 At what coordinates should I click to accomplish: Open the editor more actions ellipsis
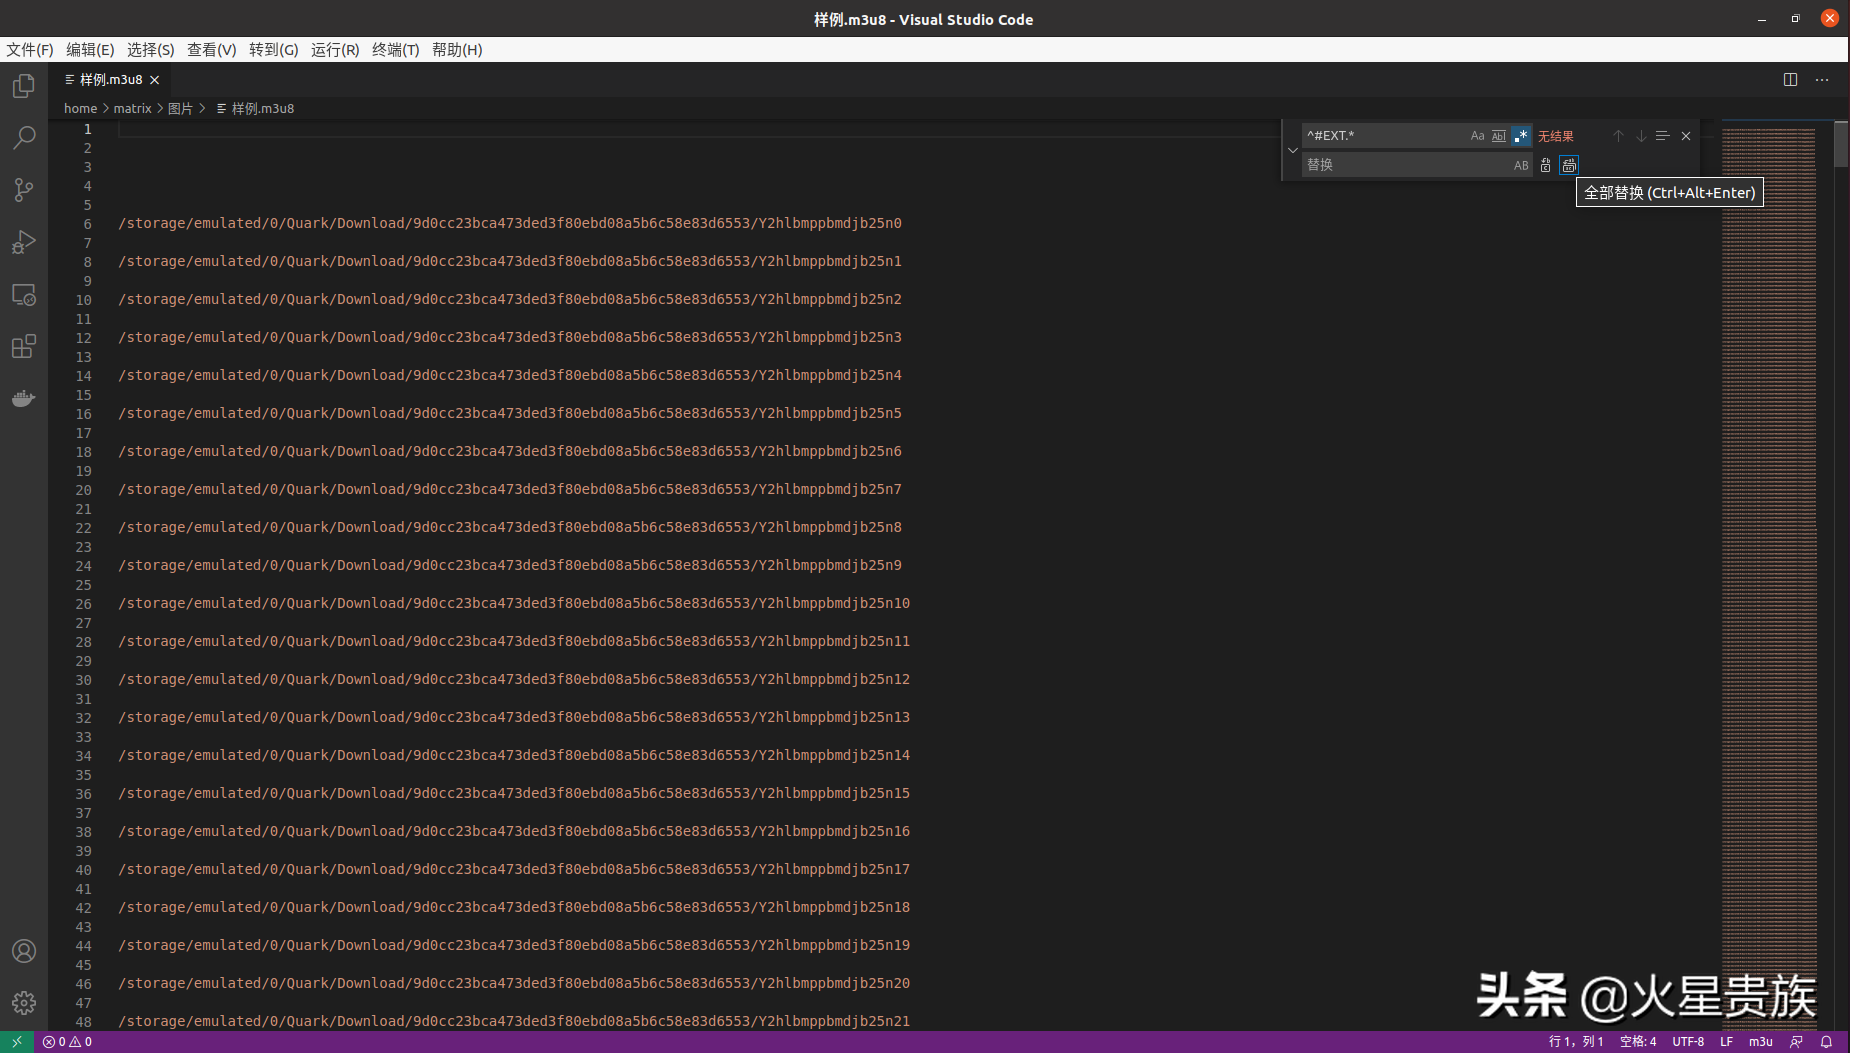[x=1822, y=80]
